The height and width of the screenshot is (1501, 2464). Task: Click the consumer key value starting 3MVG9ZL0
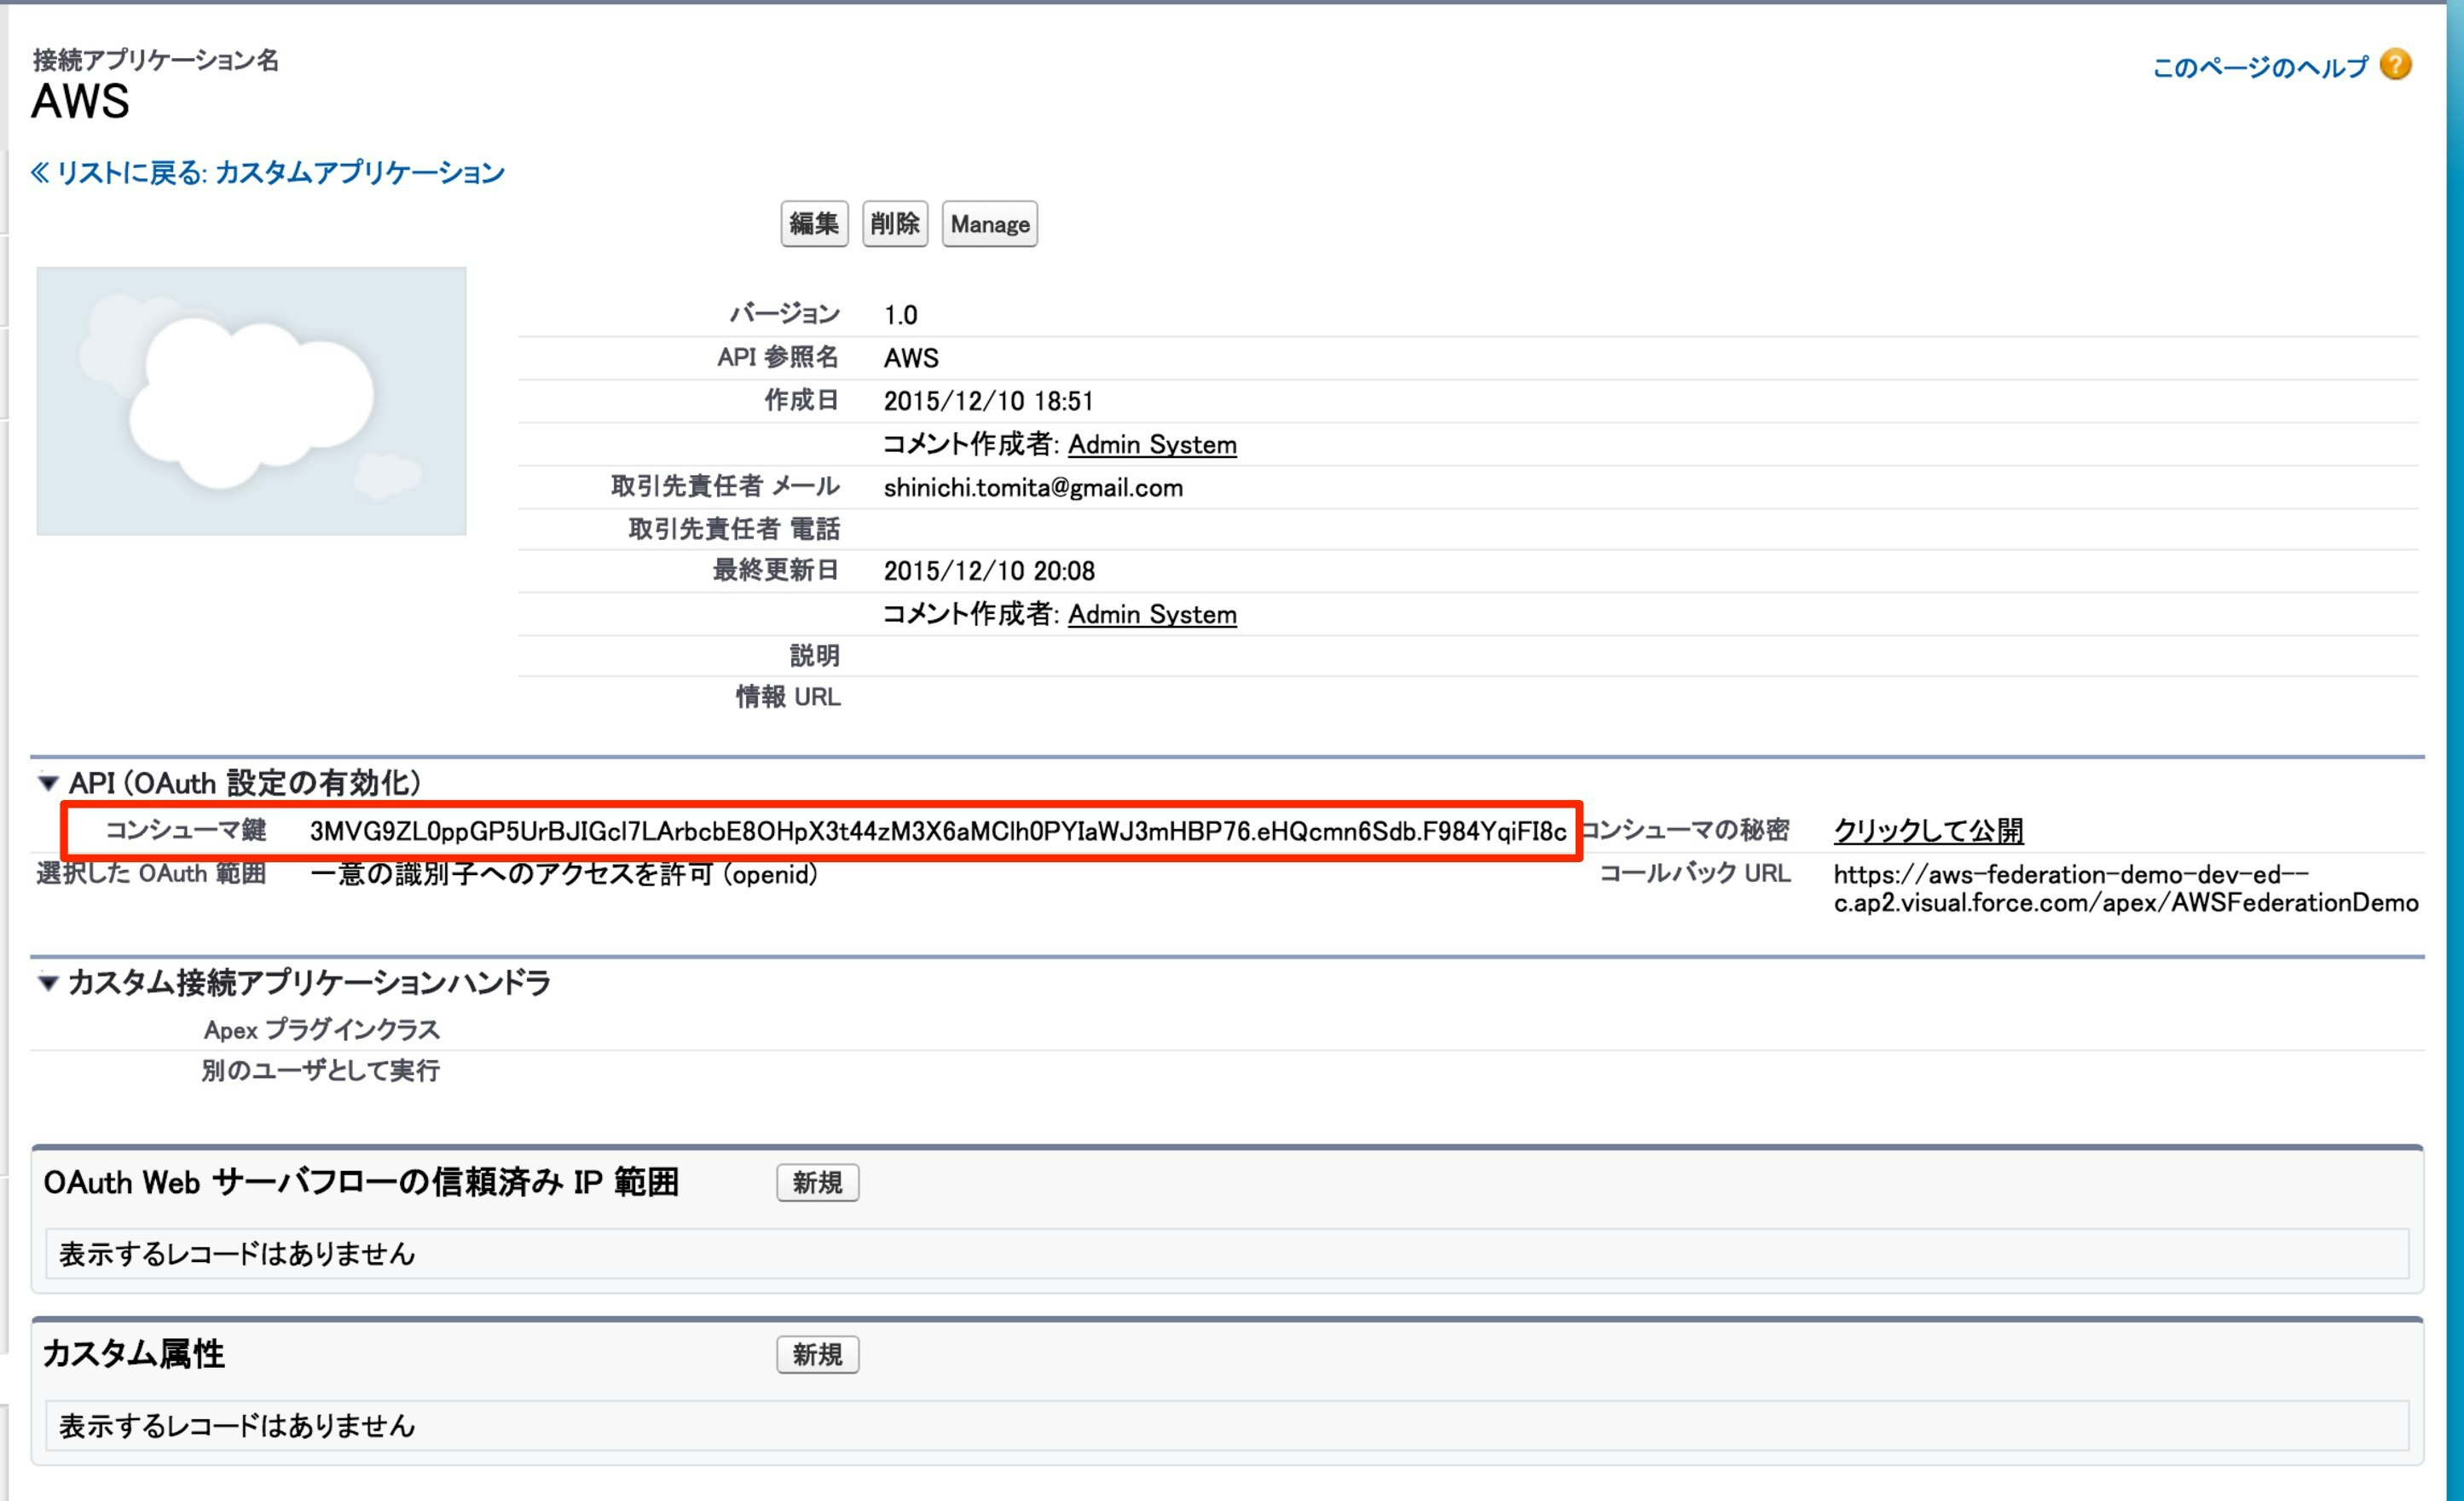(x=938, y=832)
